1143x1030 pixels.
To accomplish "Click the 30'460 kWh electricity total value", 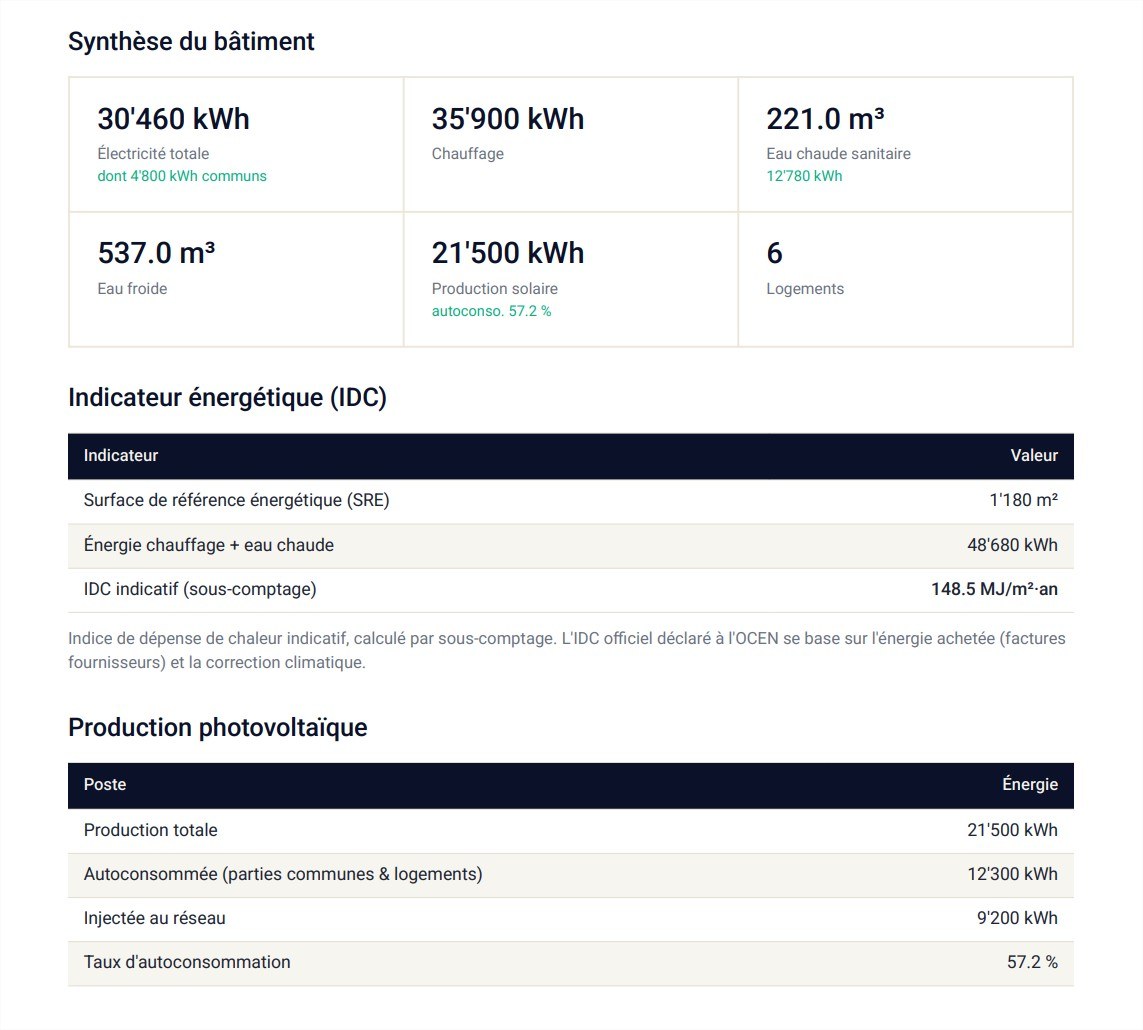I will (x=173, y=119).
